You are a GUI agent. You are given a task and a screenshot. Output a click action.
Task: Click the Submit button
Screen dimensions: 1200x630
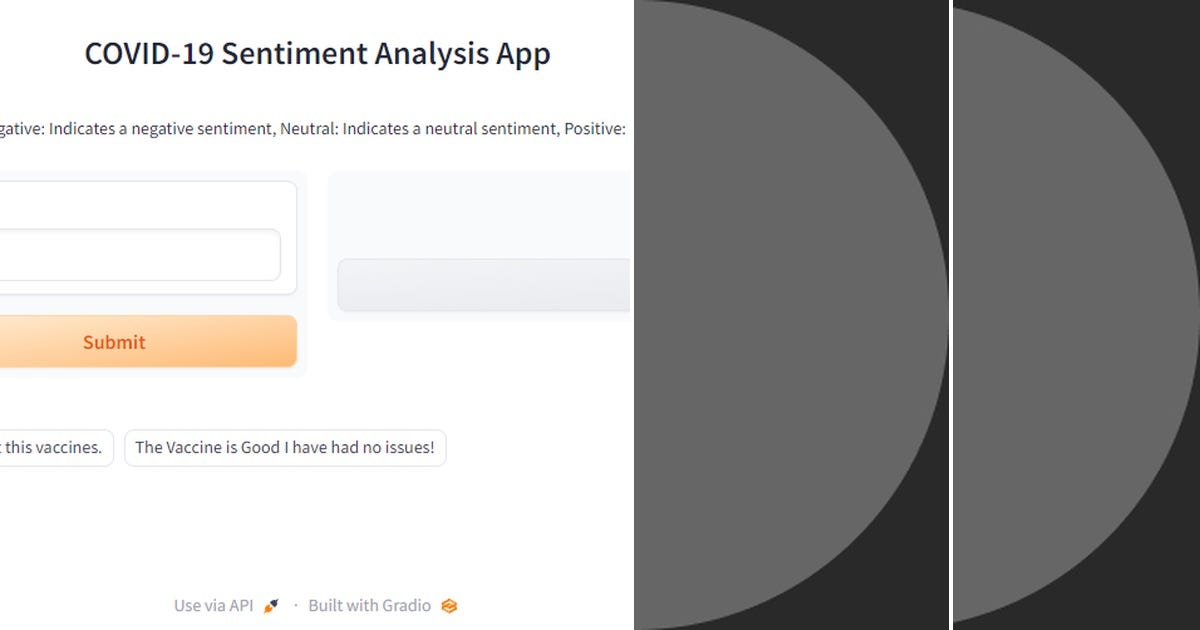[113, 341]
